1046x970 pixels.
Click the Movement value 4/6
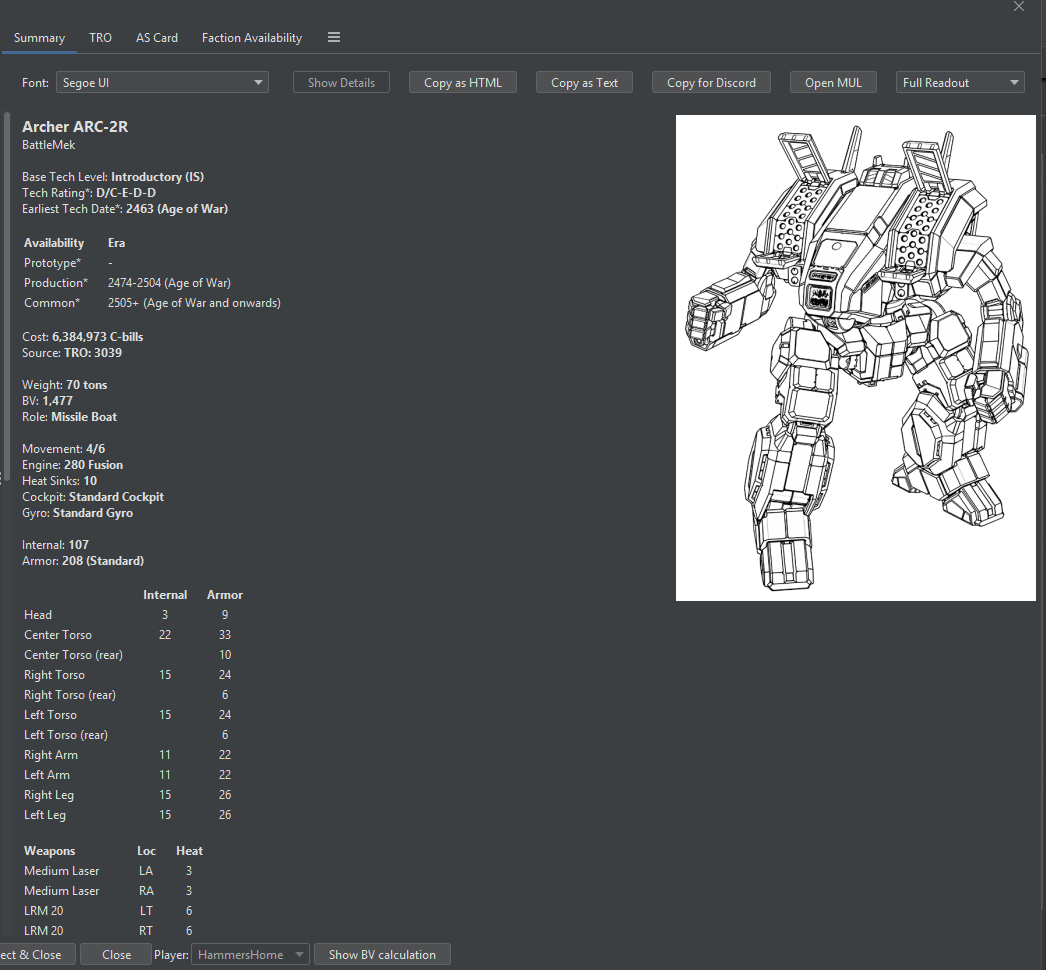pos(95,449)
